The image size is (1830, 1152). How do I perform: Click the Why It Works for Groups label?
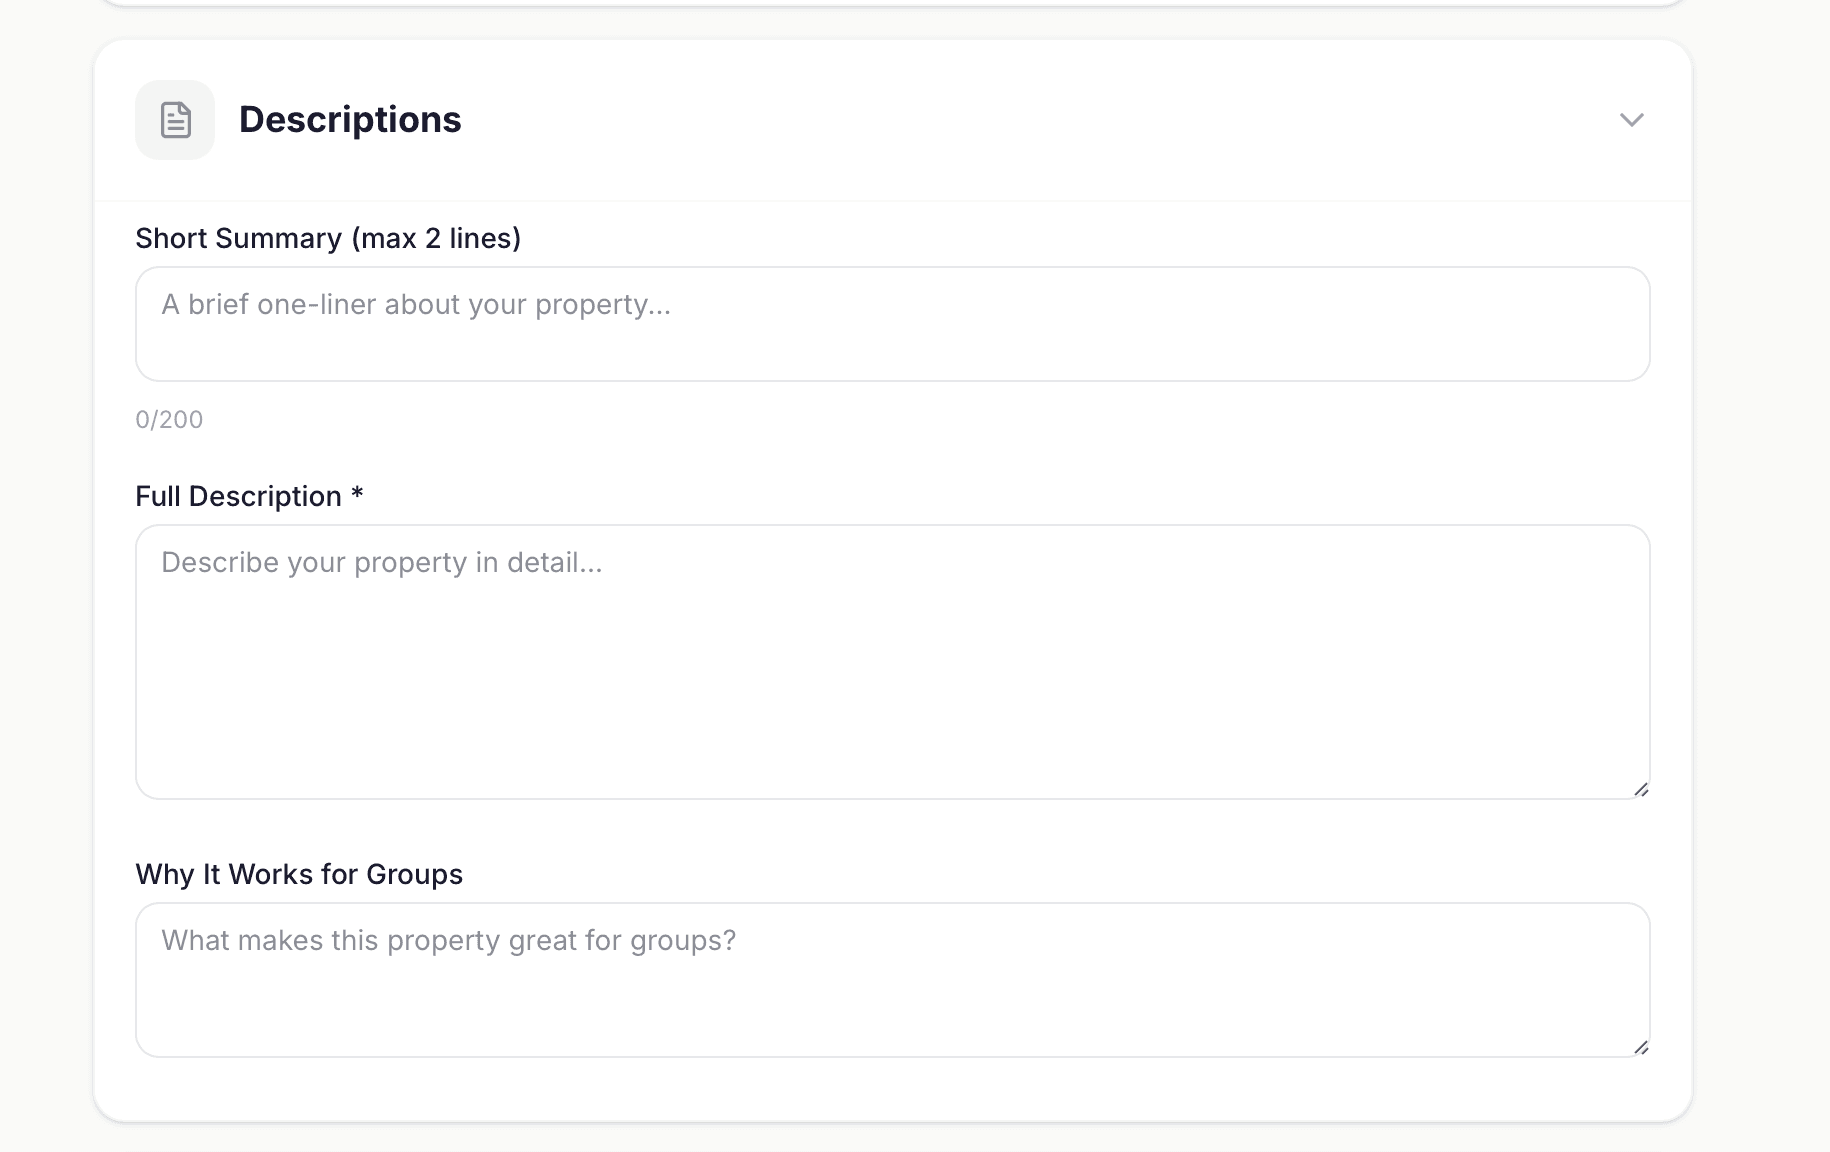pyautogui.click(x=298, y=874)
